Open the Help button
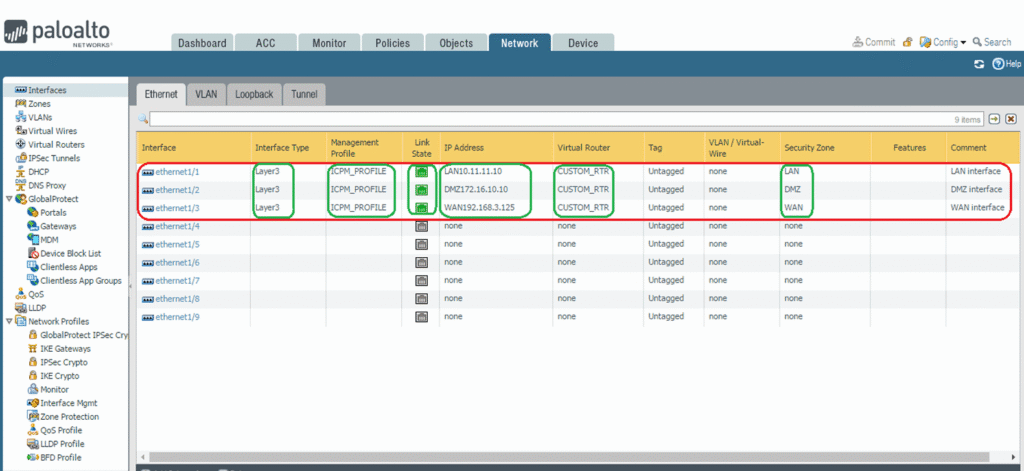The width and height of the screenshot is (1024, 471). [x=1006, y=64]
